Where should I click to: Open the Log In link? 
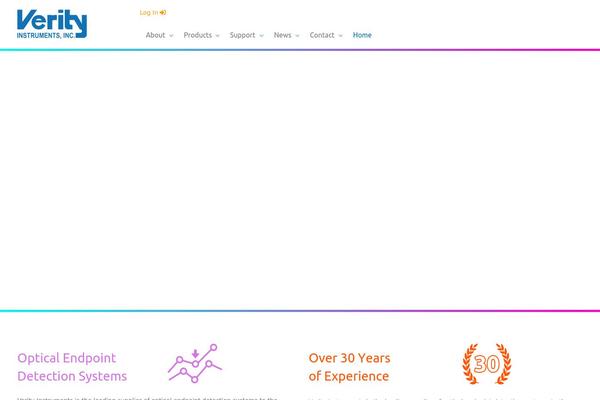click(148, 13)
